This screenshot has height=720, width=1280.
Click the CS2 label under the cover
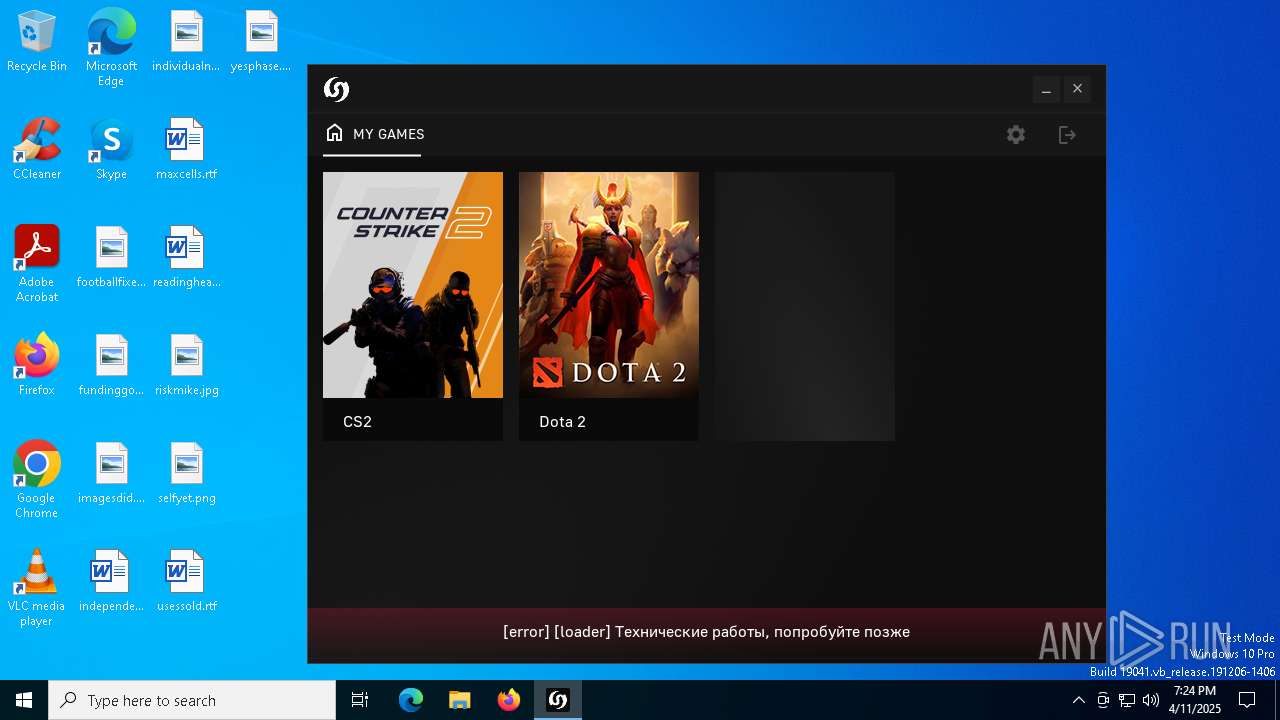pyautogui.click(x=357, y=422)
